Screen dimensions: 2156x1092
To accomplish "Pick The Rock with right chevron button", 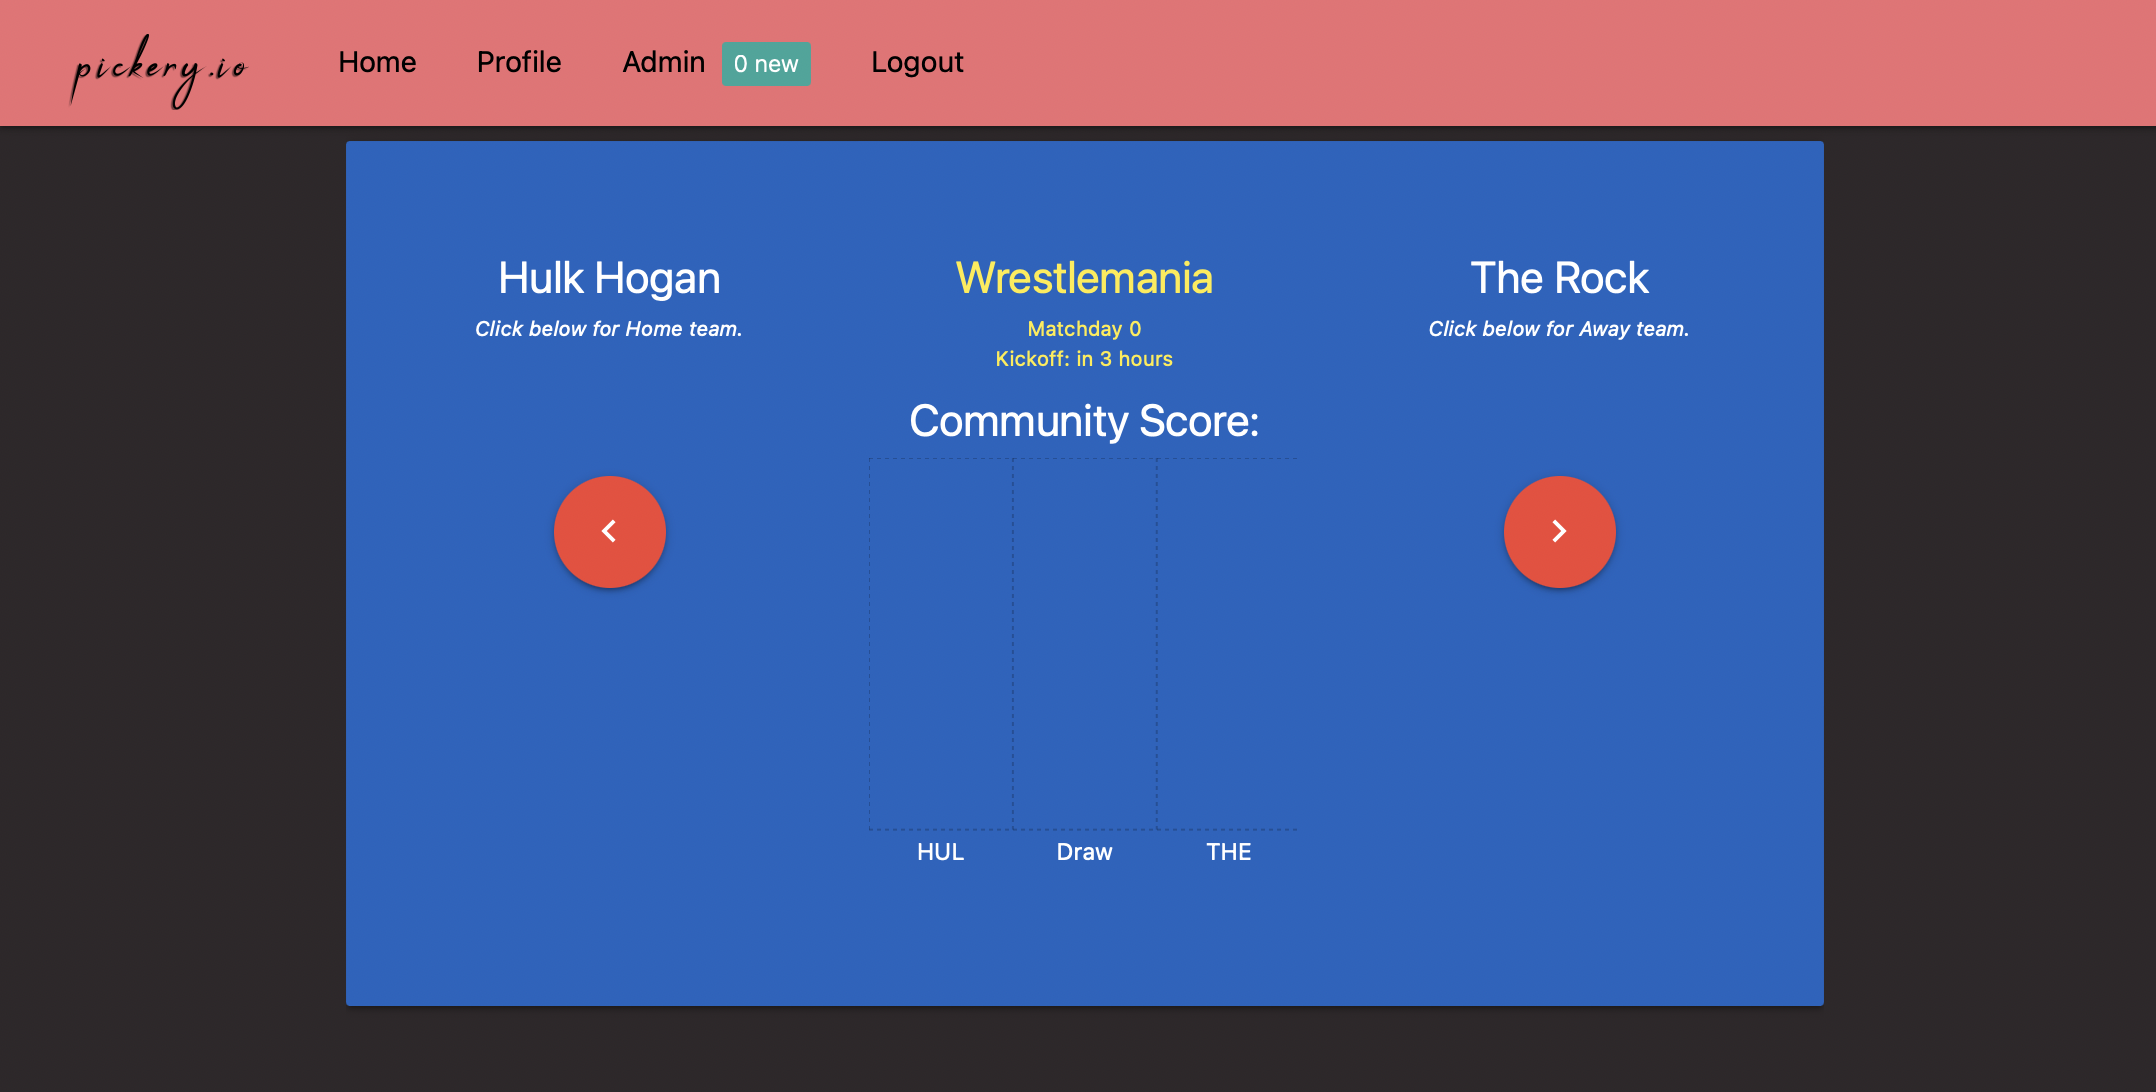I will [x=1560, y=531].
